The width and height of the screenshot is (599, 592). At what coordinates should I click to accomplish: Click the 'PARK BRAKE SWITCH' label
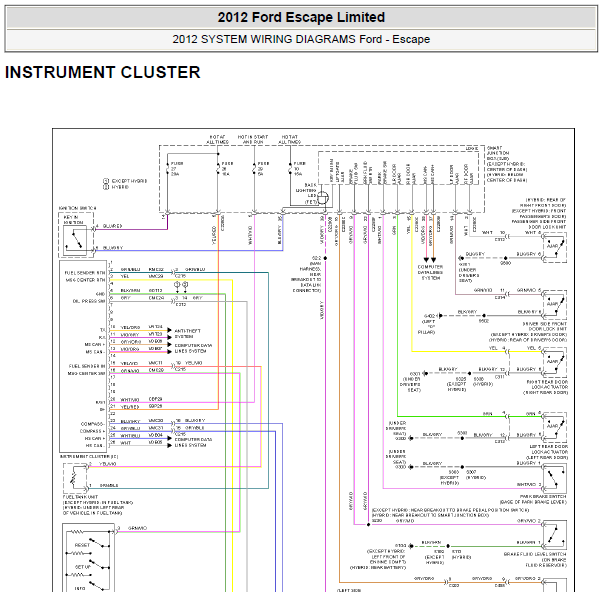pos(543,496)
